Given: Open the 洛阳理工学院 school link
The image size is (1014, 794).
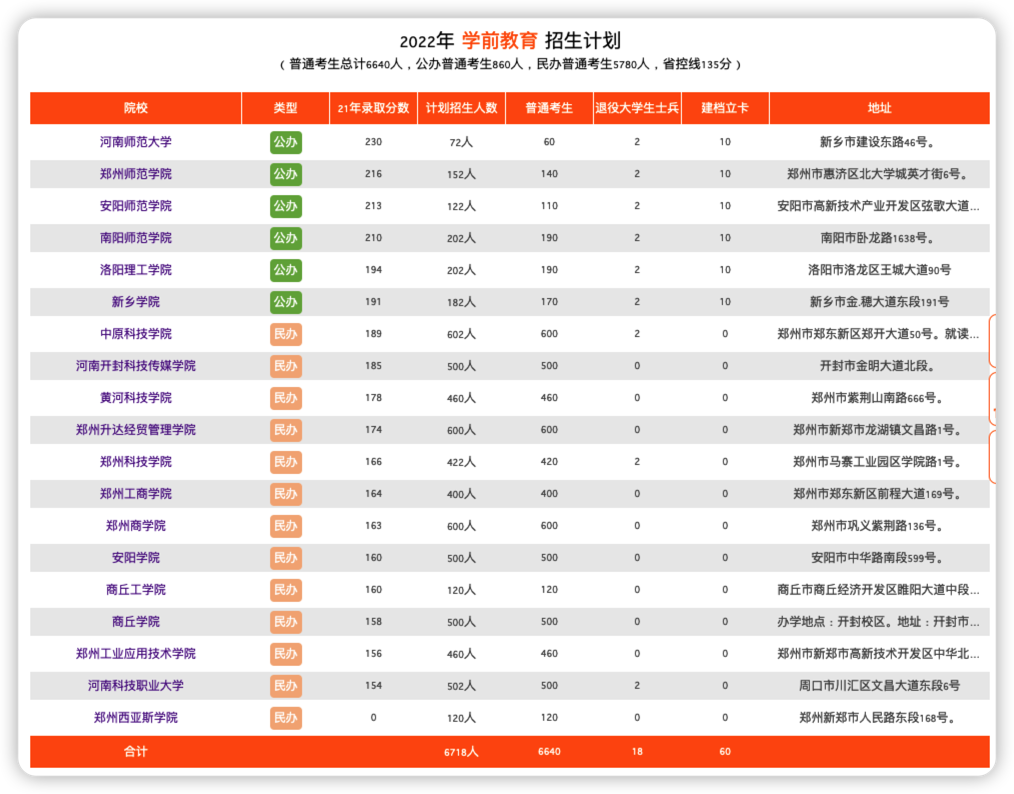Looking at the screenshot, I should pos(135,270).
